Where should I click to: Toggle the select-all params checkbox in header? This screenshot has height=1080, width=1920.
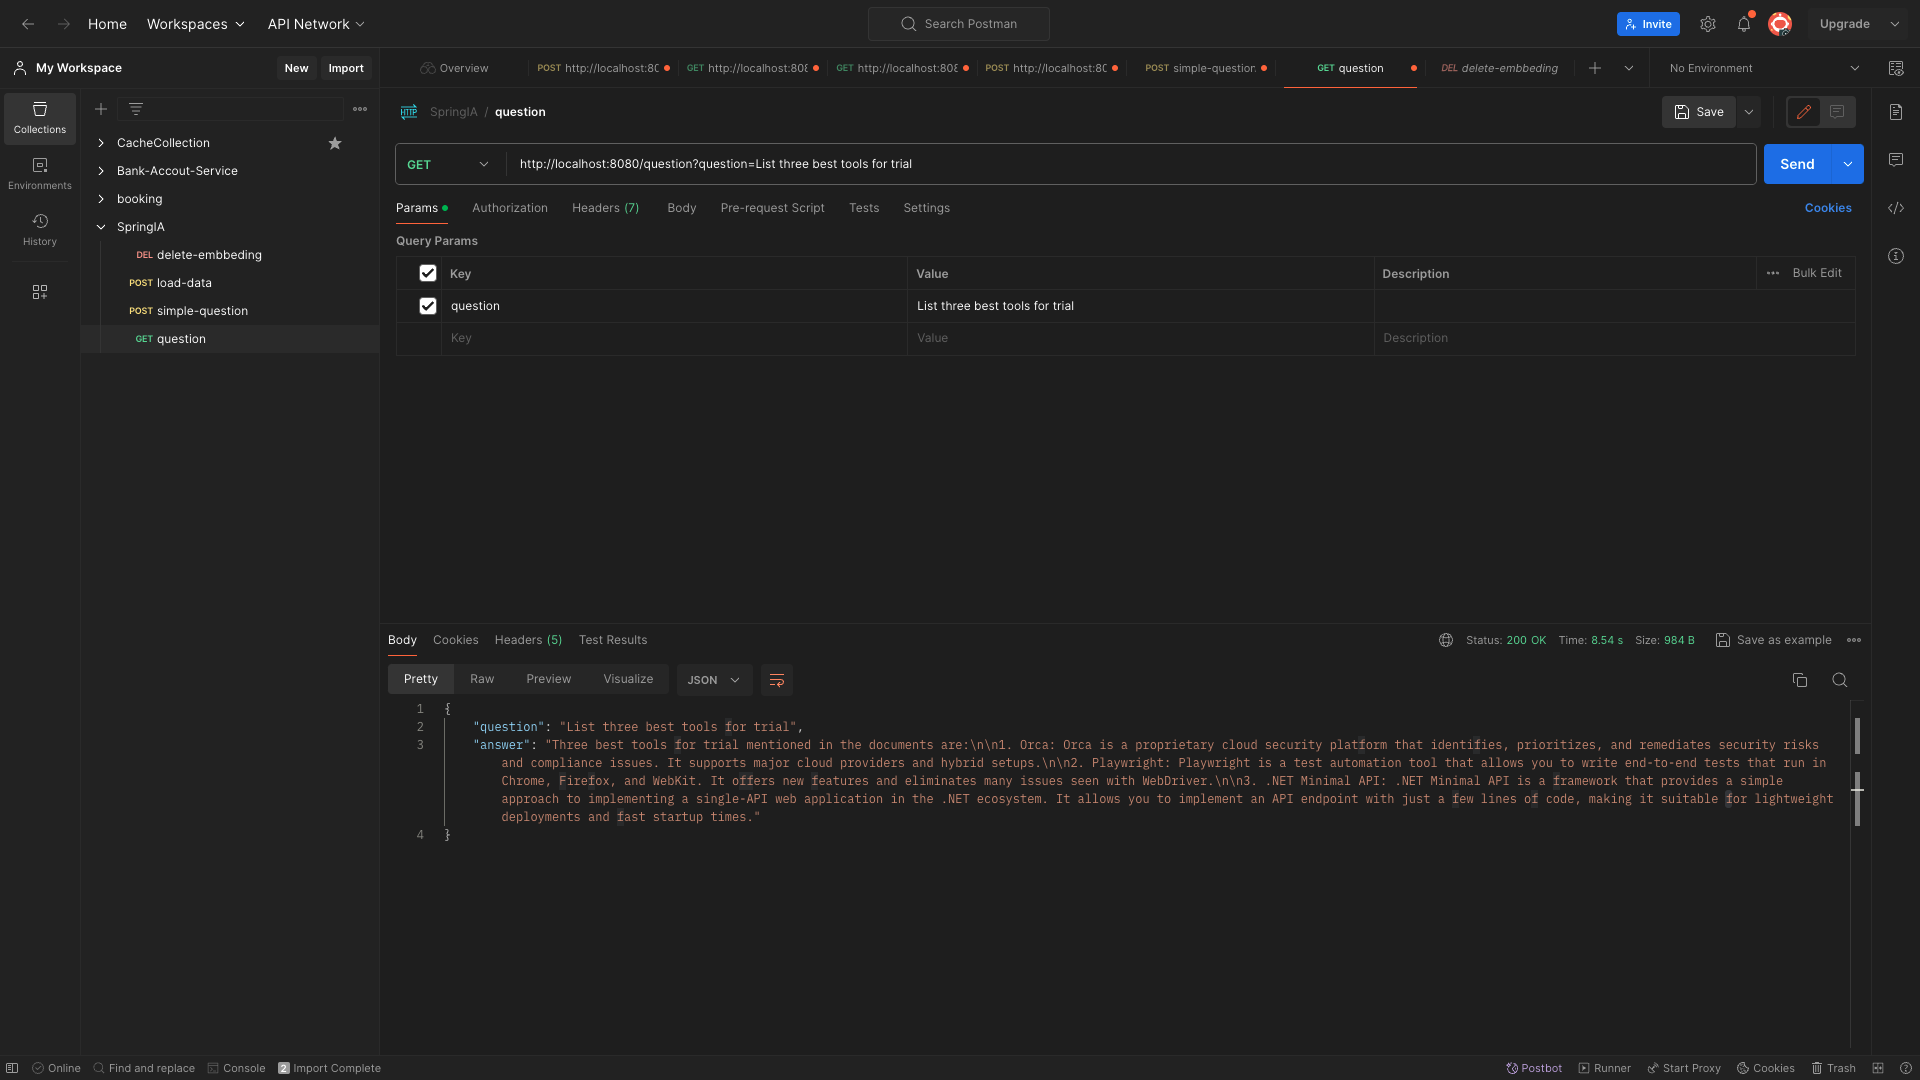(x=428, y=273)
